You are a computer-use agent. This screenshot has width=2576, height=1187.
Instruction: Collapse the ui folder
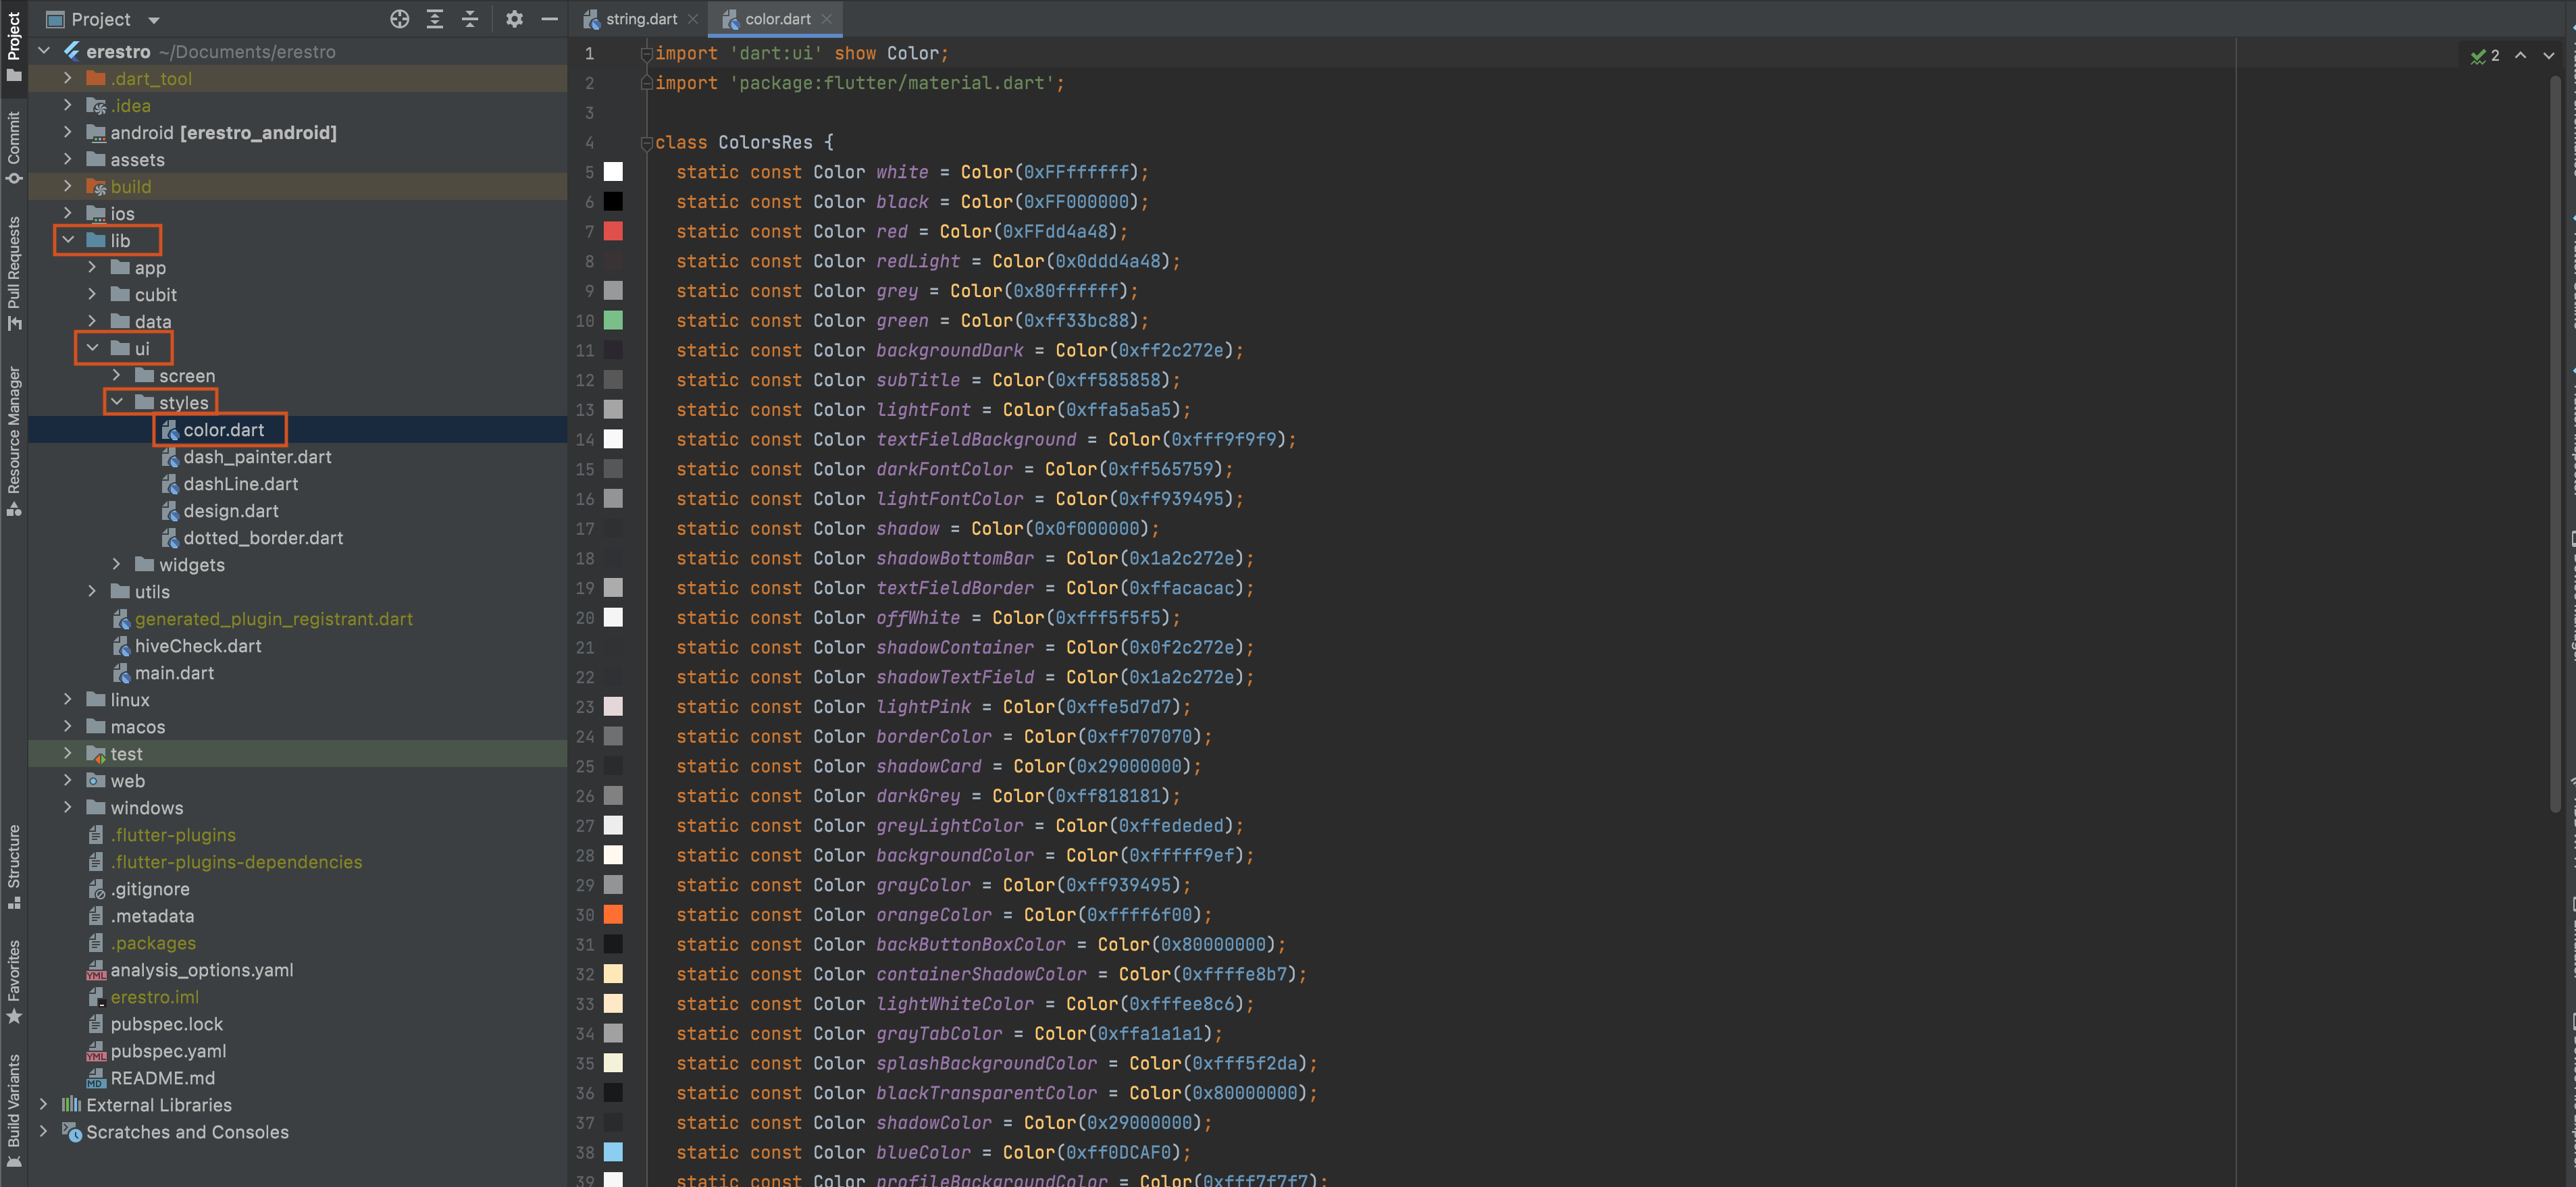pyautogui.click(x=92, y=348)
